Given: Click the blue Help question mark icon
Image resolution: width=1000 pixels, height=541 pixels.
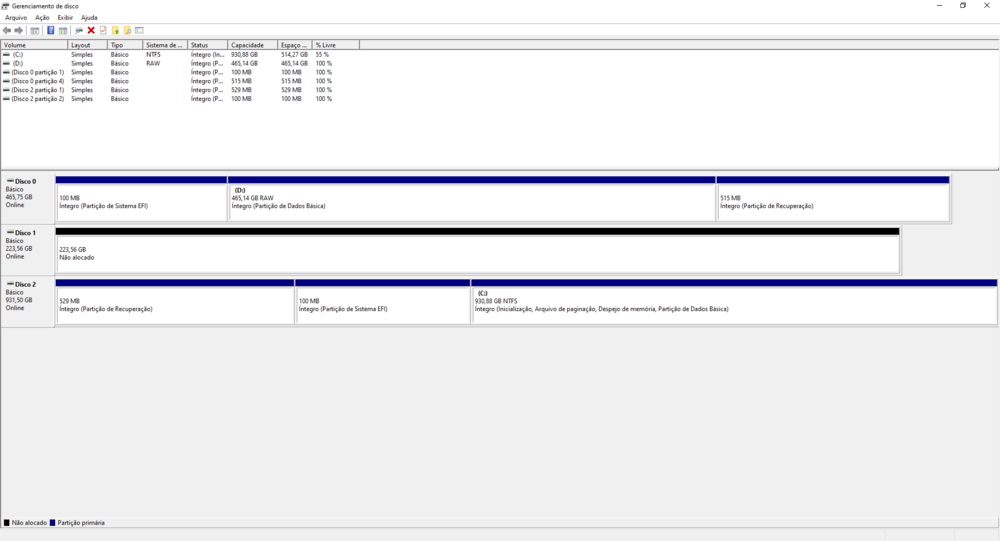Looking at the screenshot, I should [51, 31].
